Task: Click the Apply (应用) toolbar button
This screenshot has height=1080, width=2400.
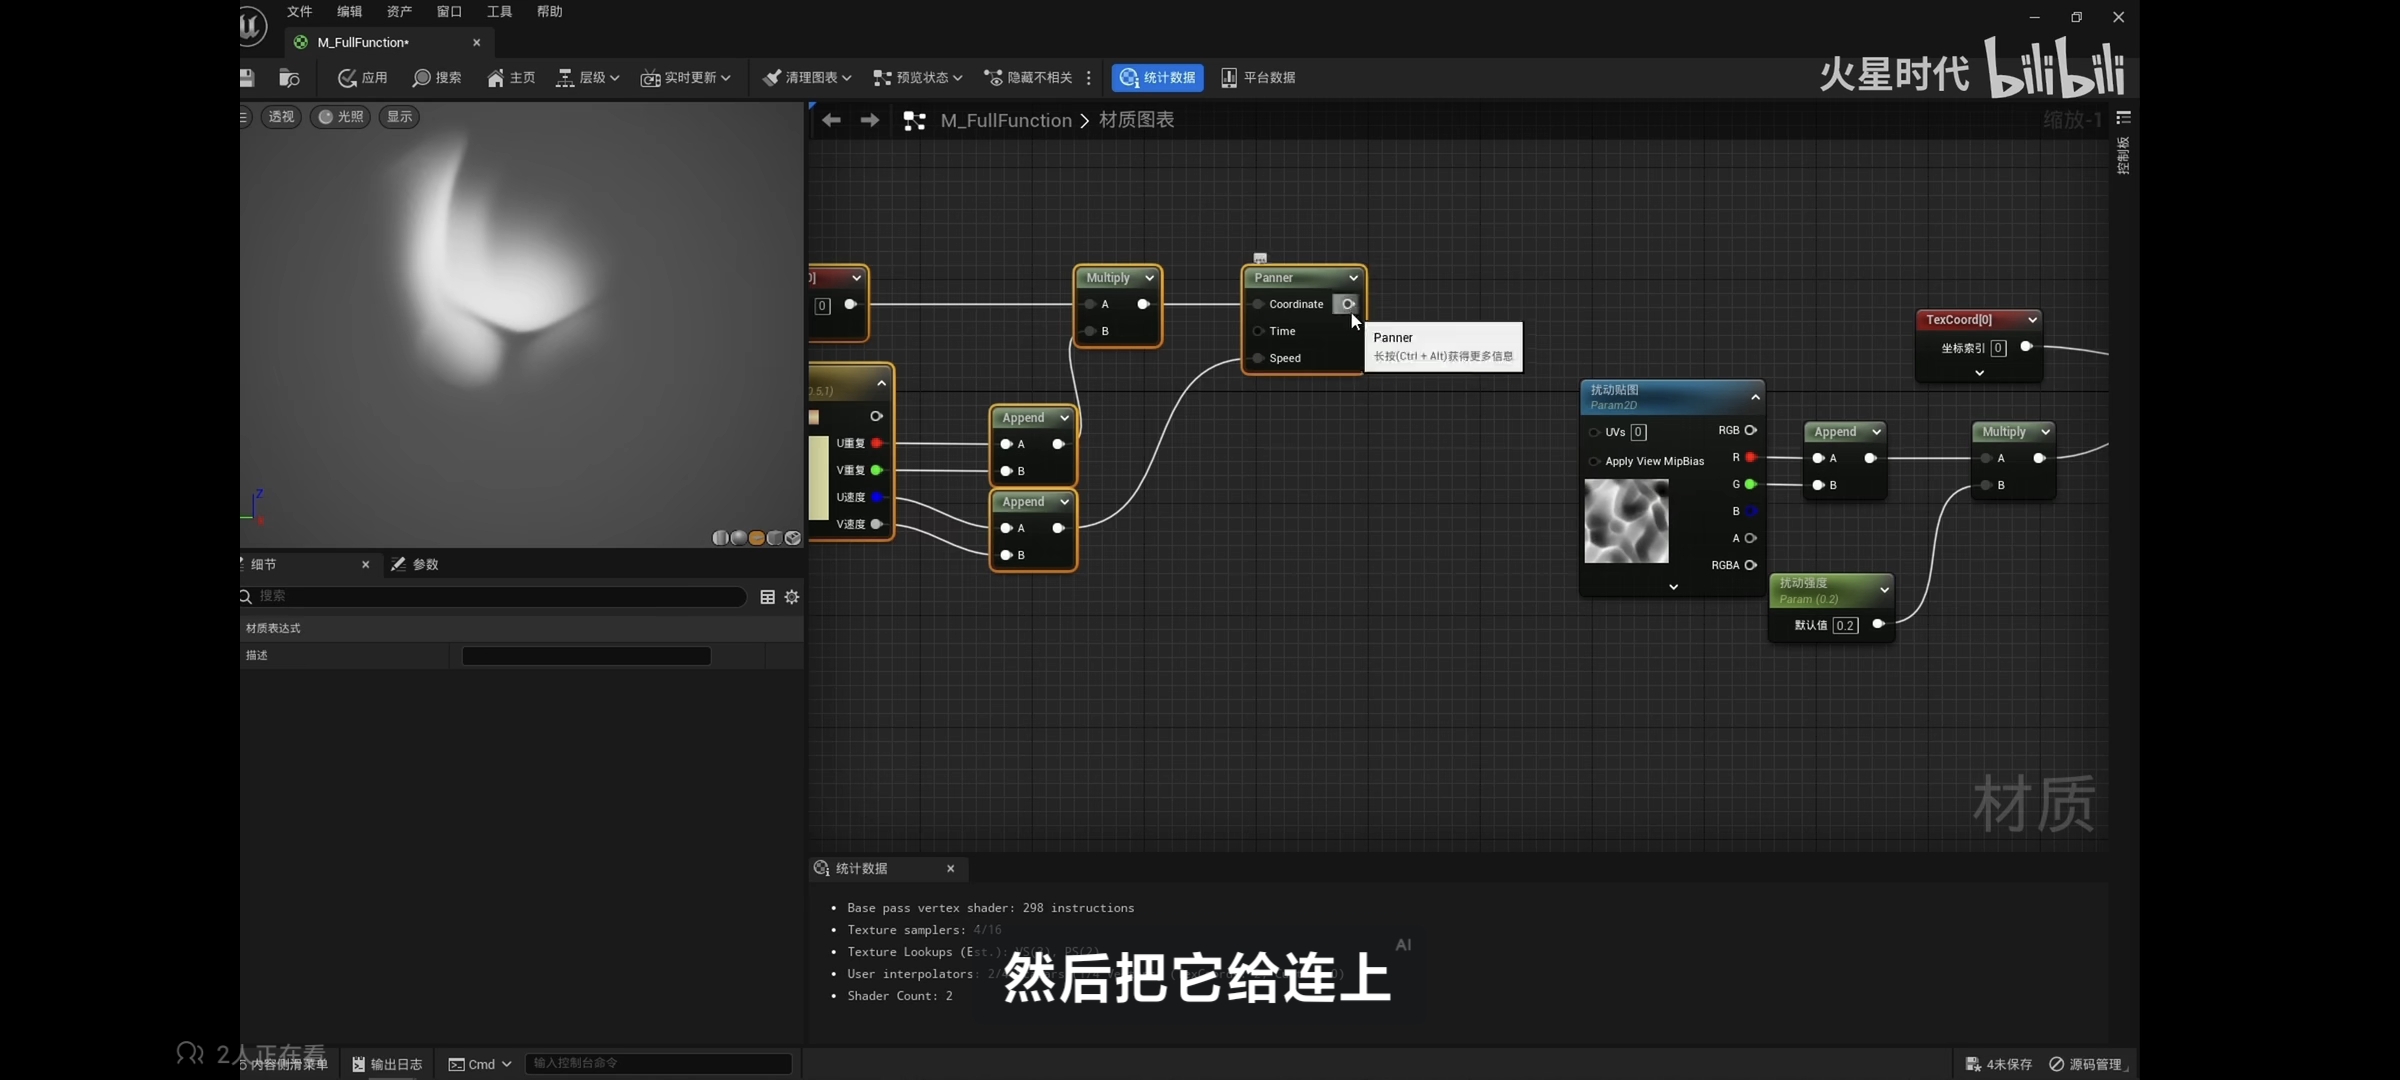Action: [363, 78]
